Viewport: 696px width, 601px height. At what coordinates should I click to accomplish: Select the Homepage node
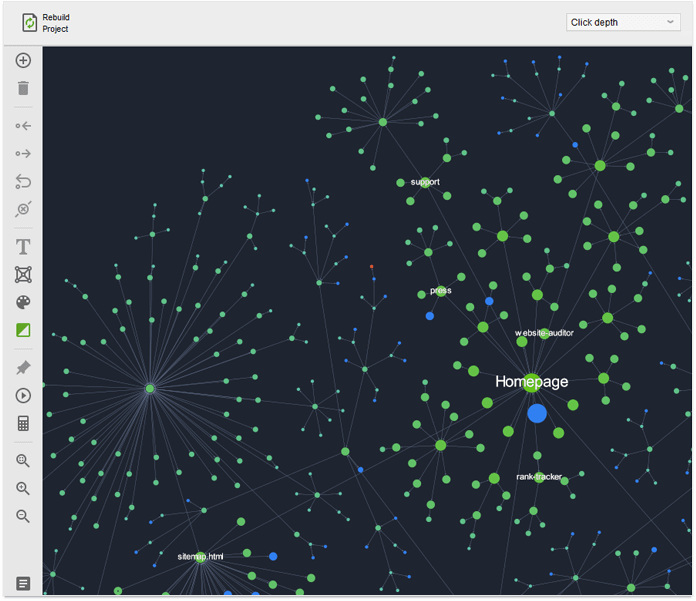click(531, 383)
